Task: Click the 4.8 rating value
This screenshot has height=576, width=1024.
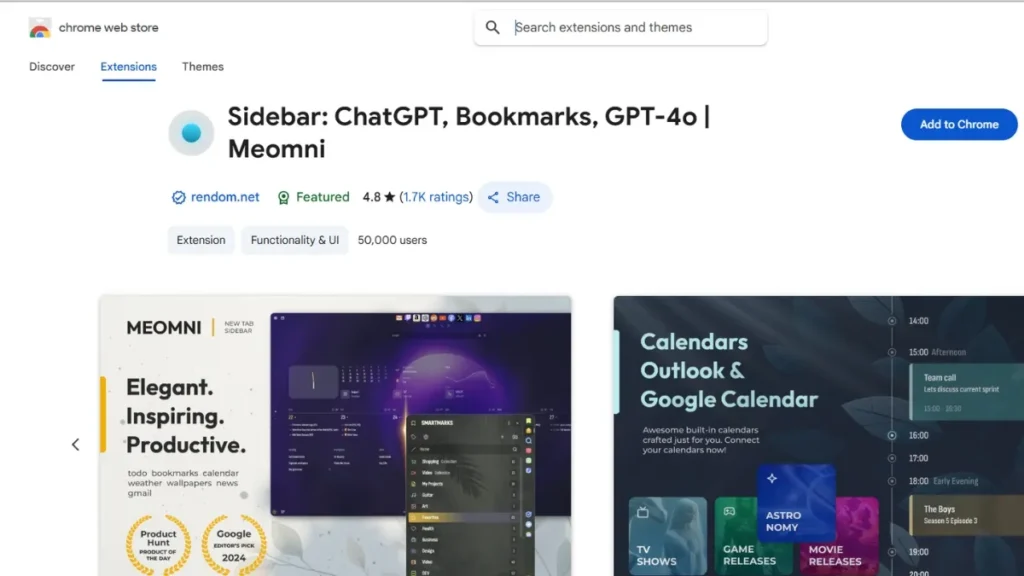Action: (372, 197)
